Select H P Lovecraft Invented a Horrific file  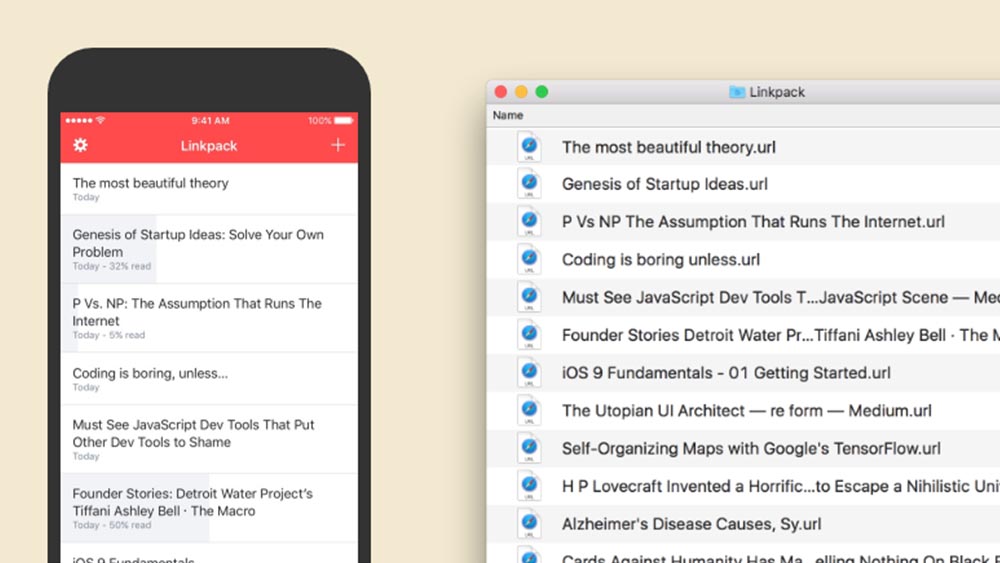(780, 487)
